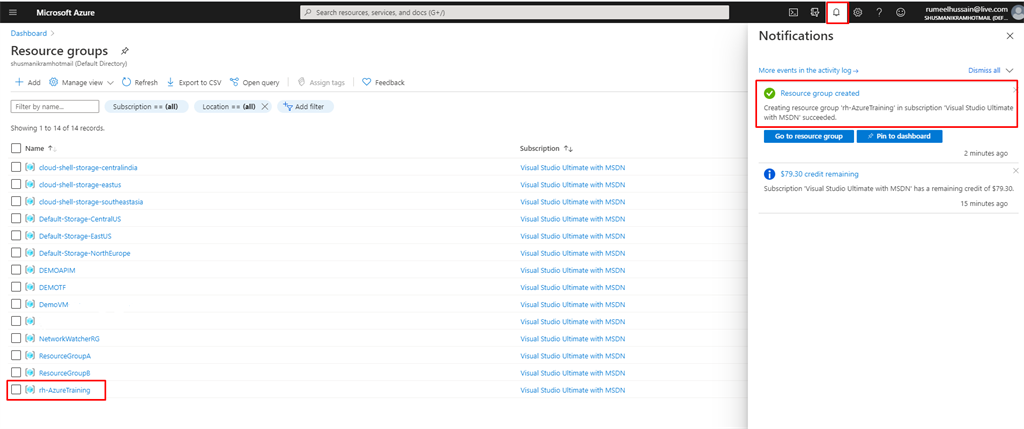Open More events in the activity log

[x=808, y=70]
